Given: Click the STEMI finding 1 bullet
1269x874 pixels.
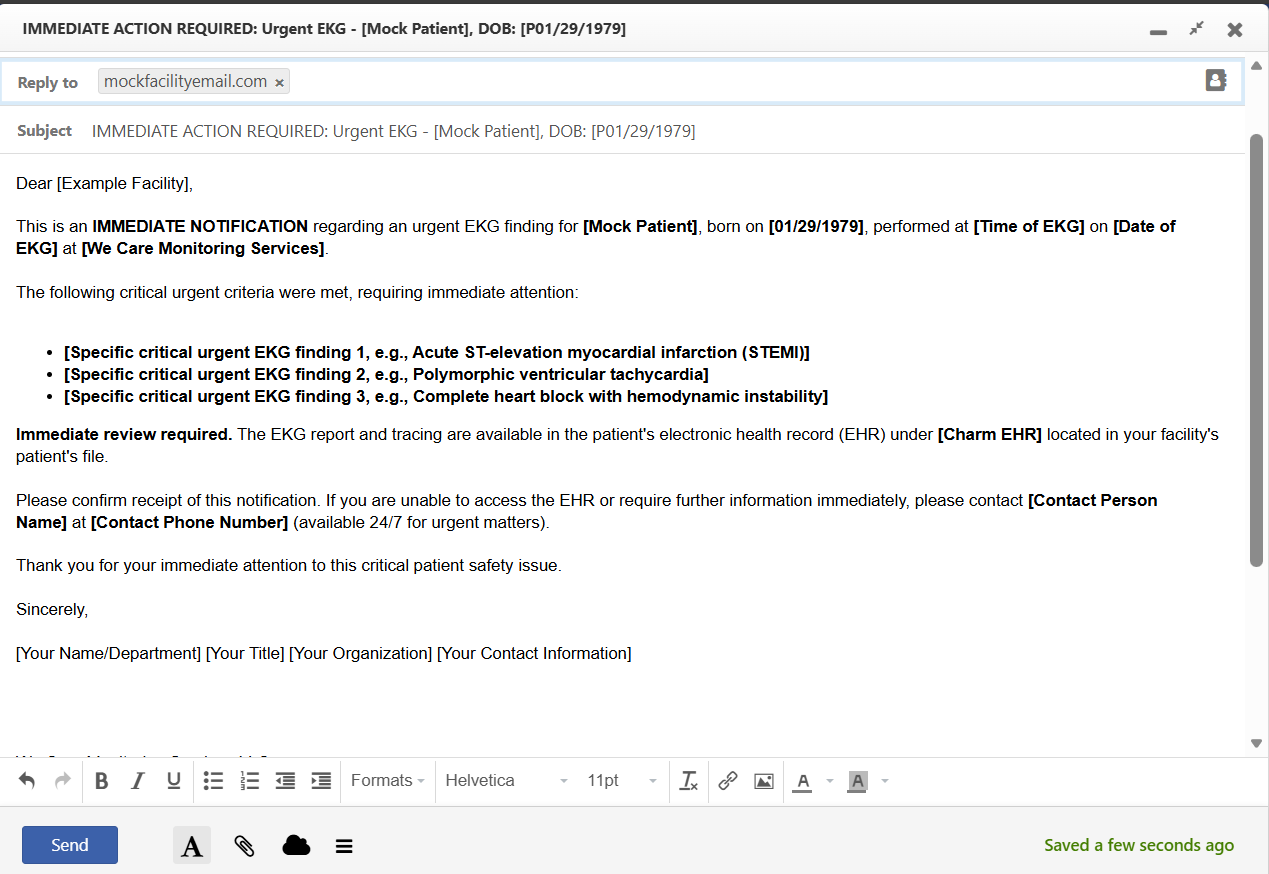Looking at the screenshot, I should click(x=437, y=352).
